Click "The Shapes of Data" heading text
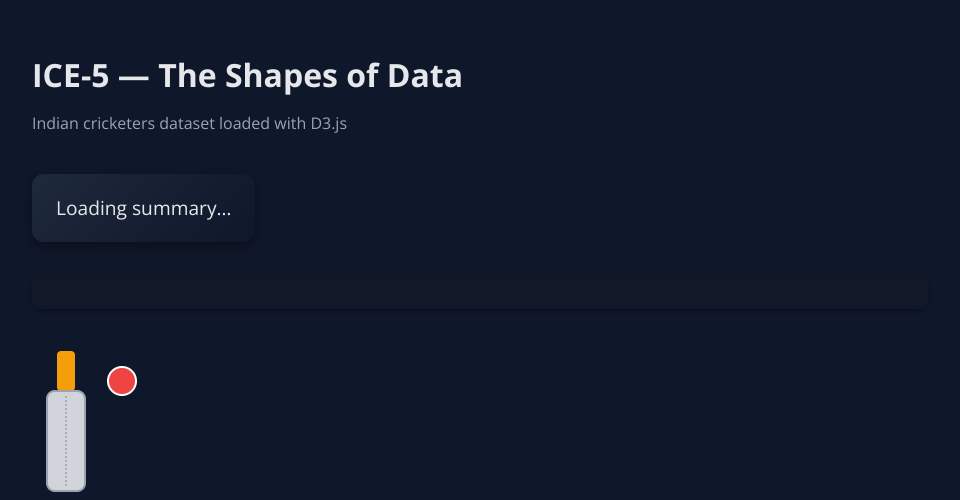Image resolution: width=960 pixels, height=500 pixels. tap(310, 76)
